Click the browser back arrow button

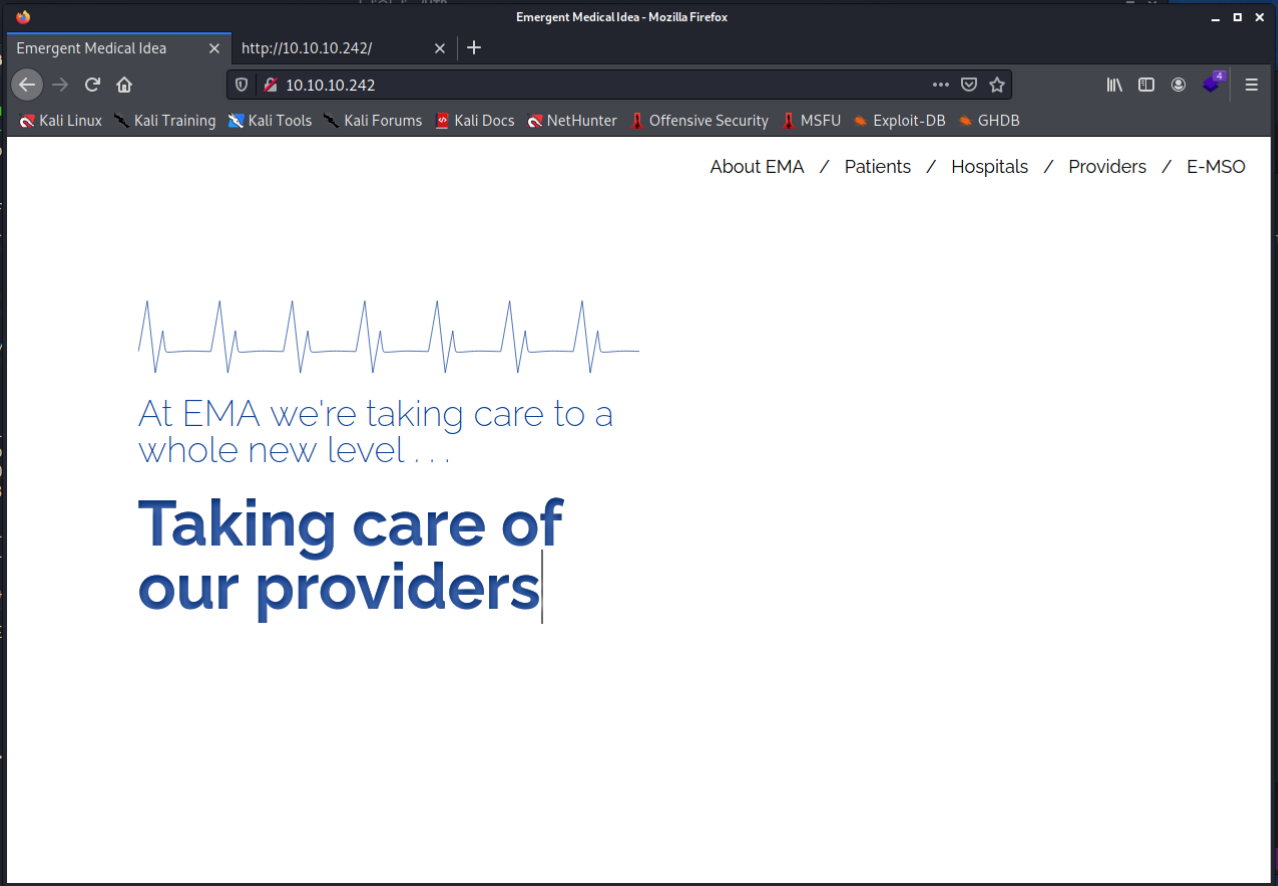point(27,85)
